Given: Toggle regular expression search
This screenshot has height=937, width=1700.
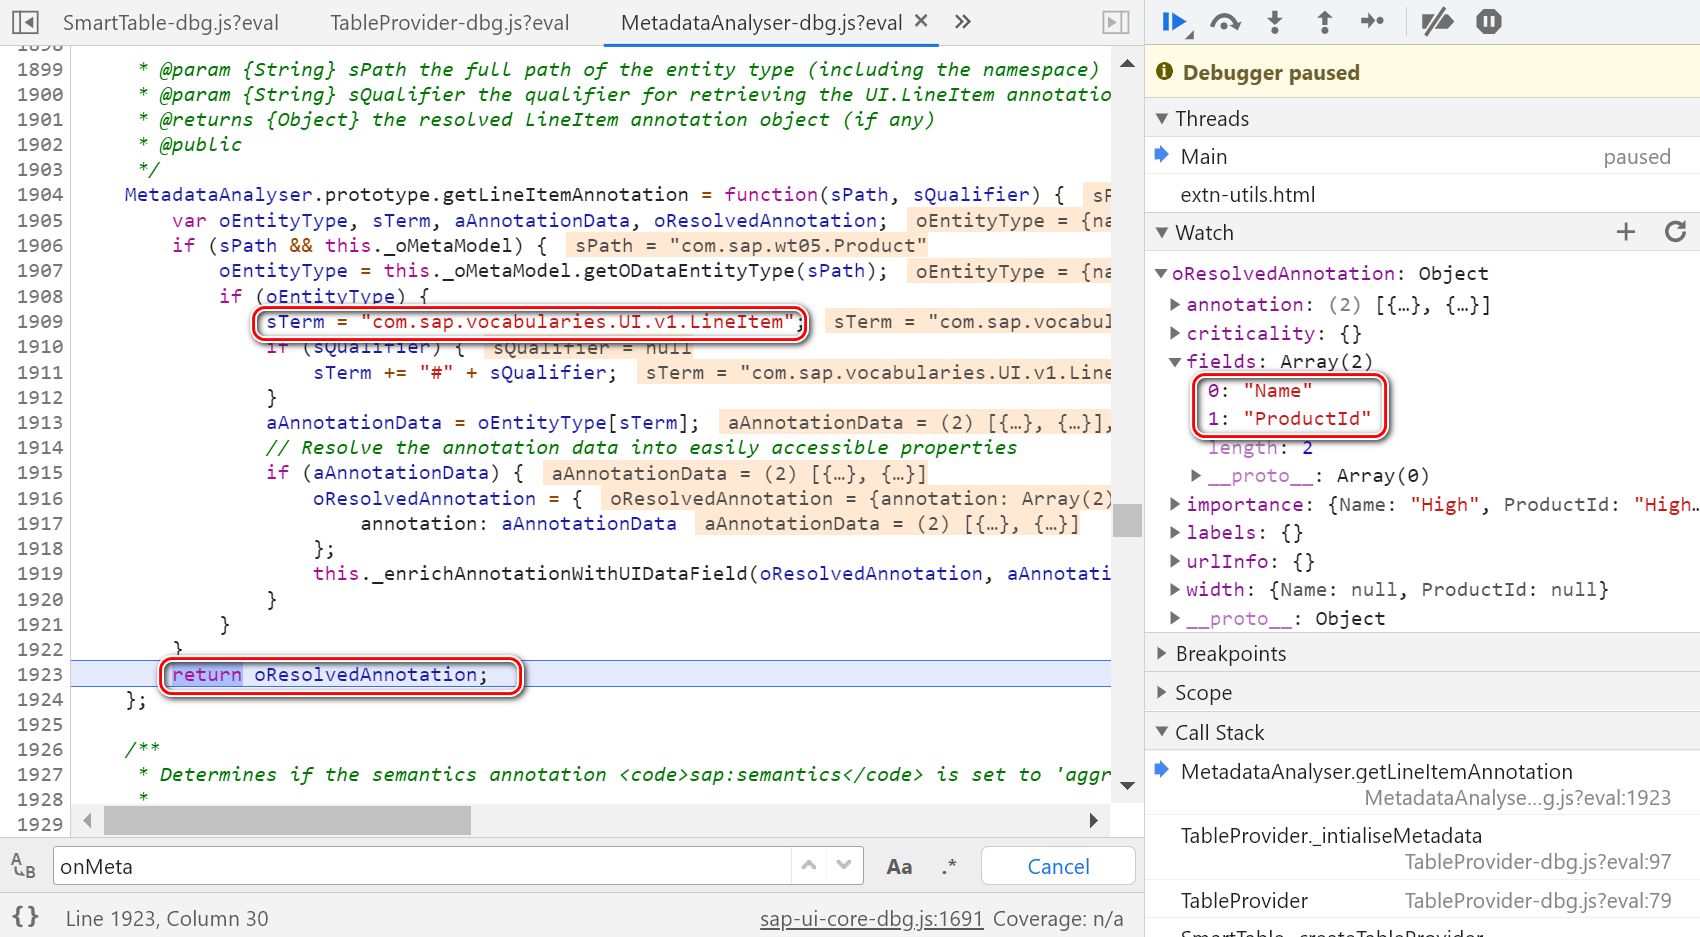Looking at the screenshot, I should click(x=948, y=867).
